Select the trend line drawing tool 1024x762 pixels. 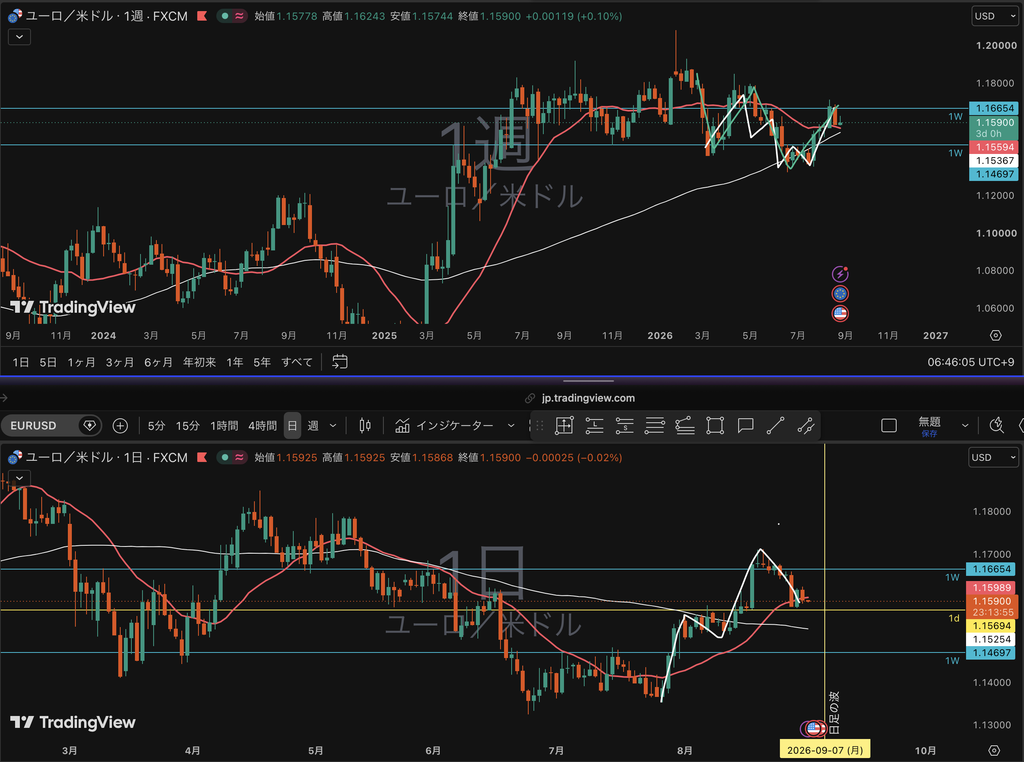point(775,426)
